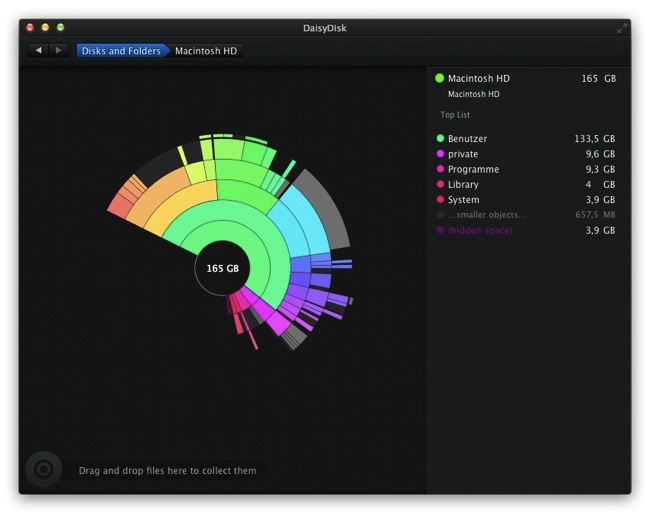The width and height of the screenshot is (650, 513).
Task: Click the magenta dot next to private
Action: 440,154
